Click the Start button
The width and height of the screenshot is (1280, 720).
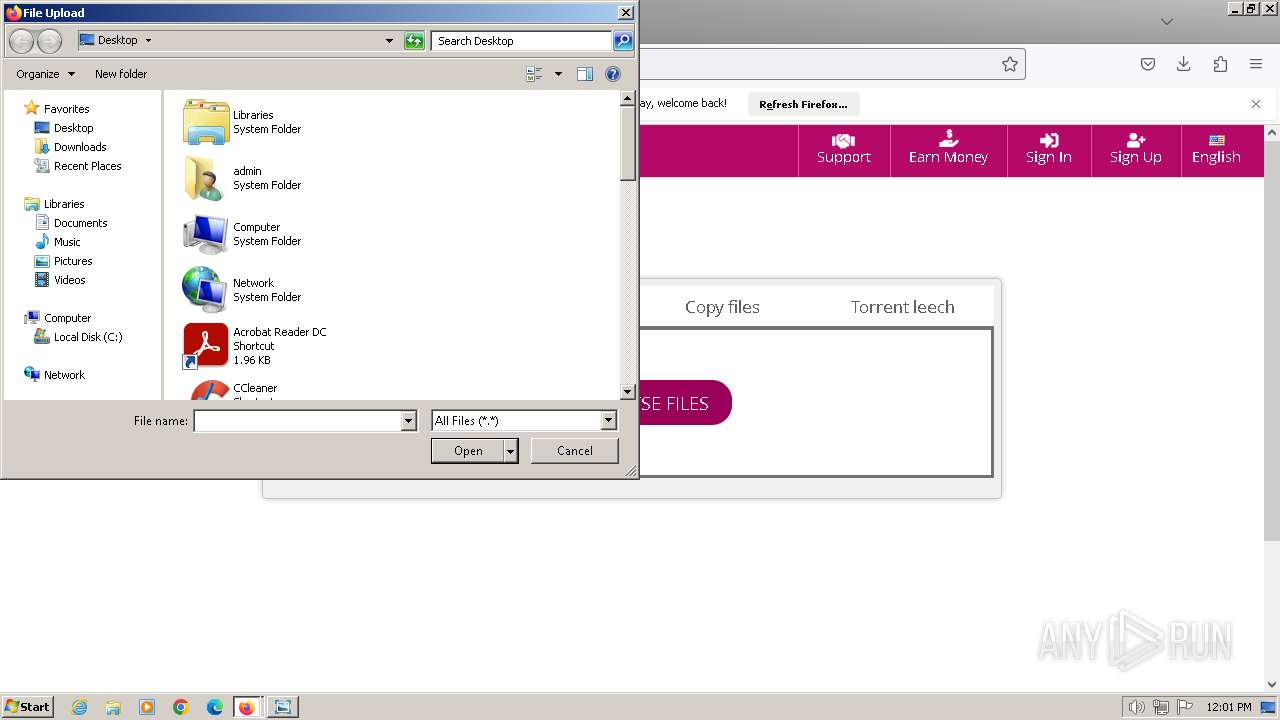click(27, 707)
